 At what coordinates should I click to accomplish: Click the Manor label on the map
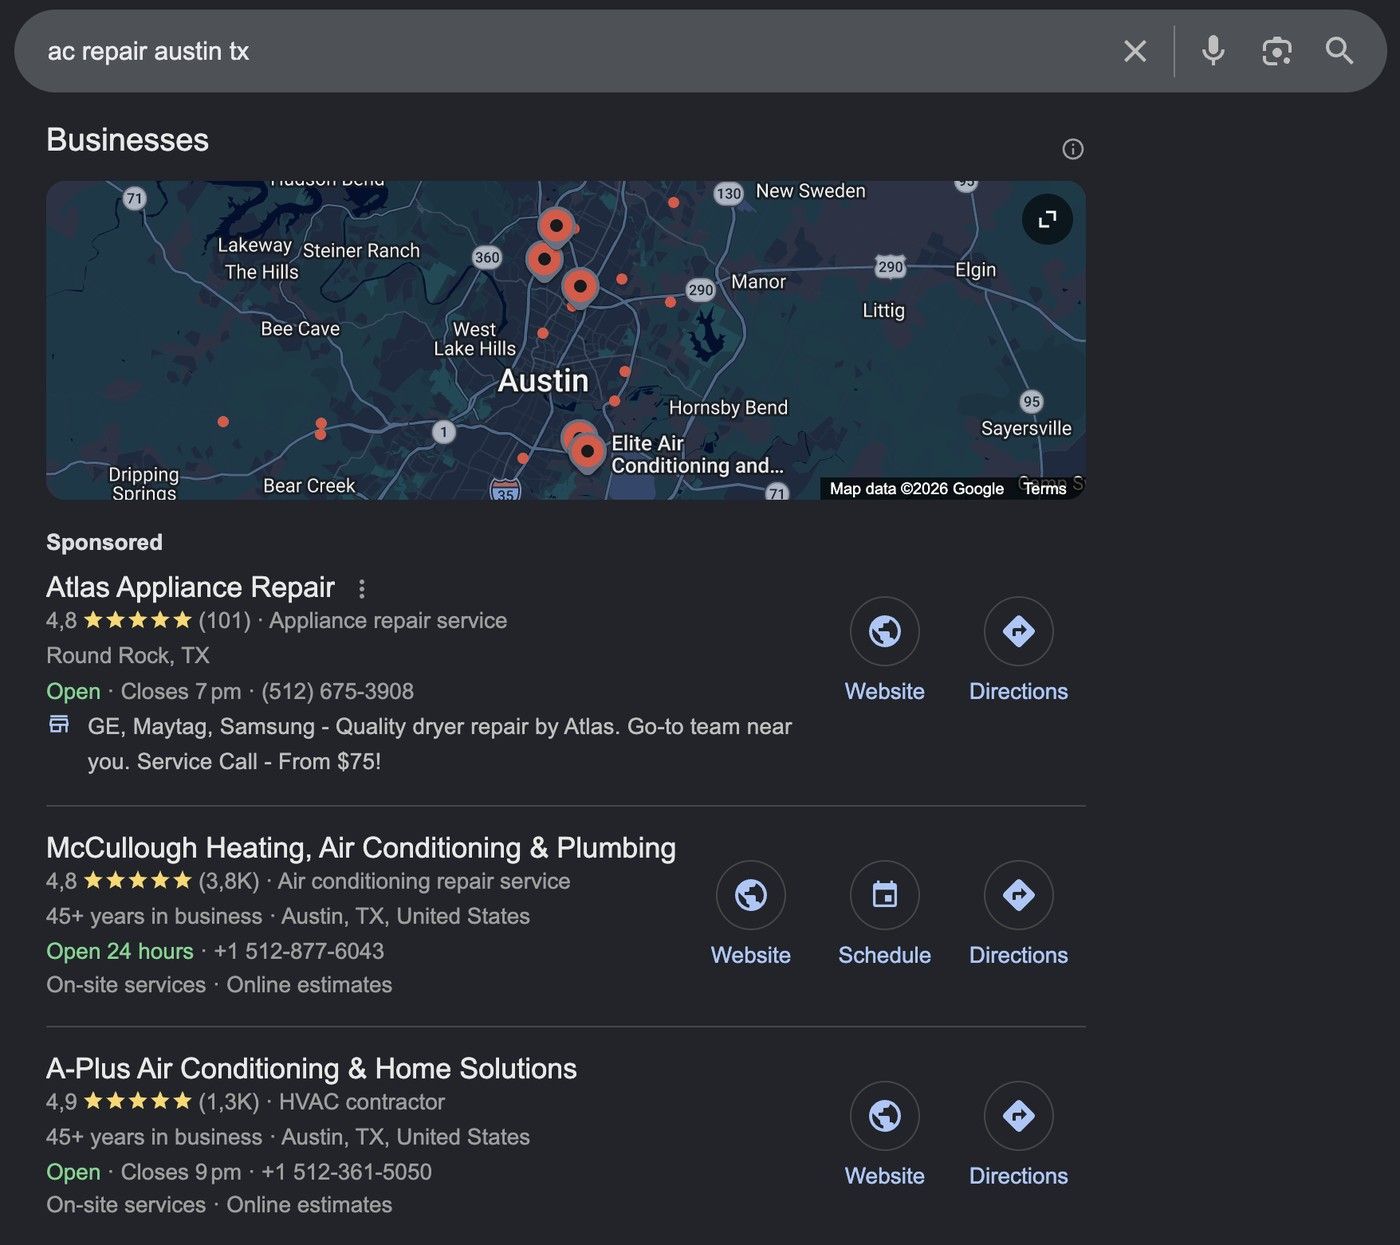tap(758, 282)
